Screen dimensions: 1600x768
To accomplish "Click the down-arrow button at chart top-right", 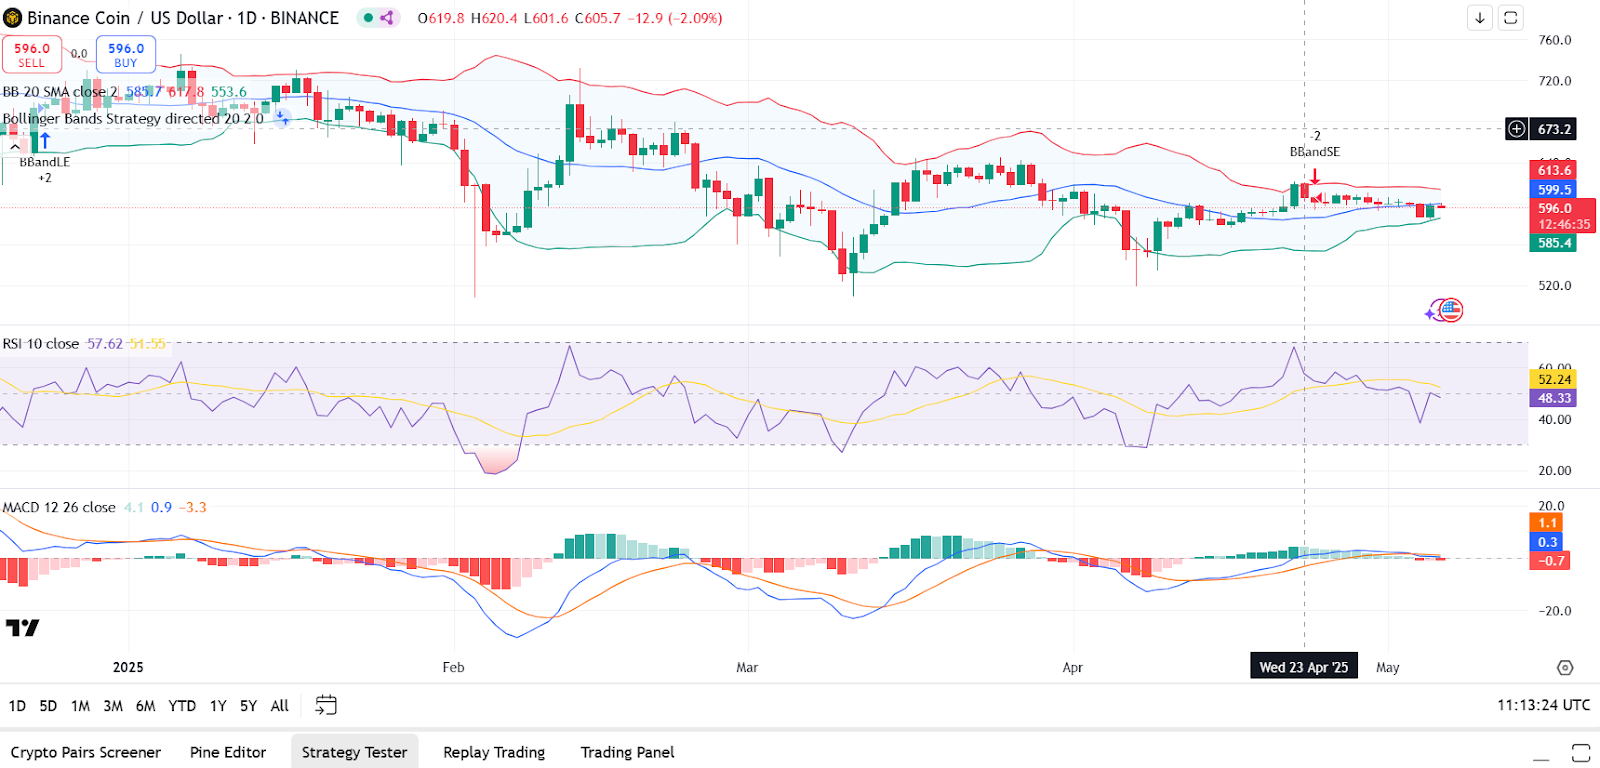I will click(x=1480, y=18).
